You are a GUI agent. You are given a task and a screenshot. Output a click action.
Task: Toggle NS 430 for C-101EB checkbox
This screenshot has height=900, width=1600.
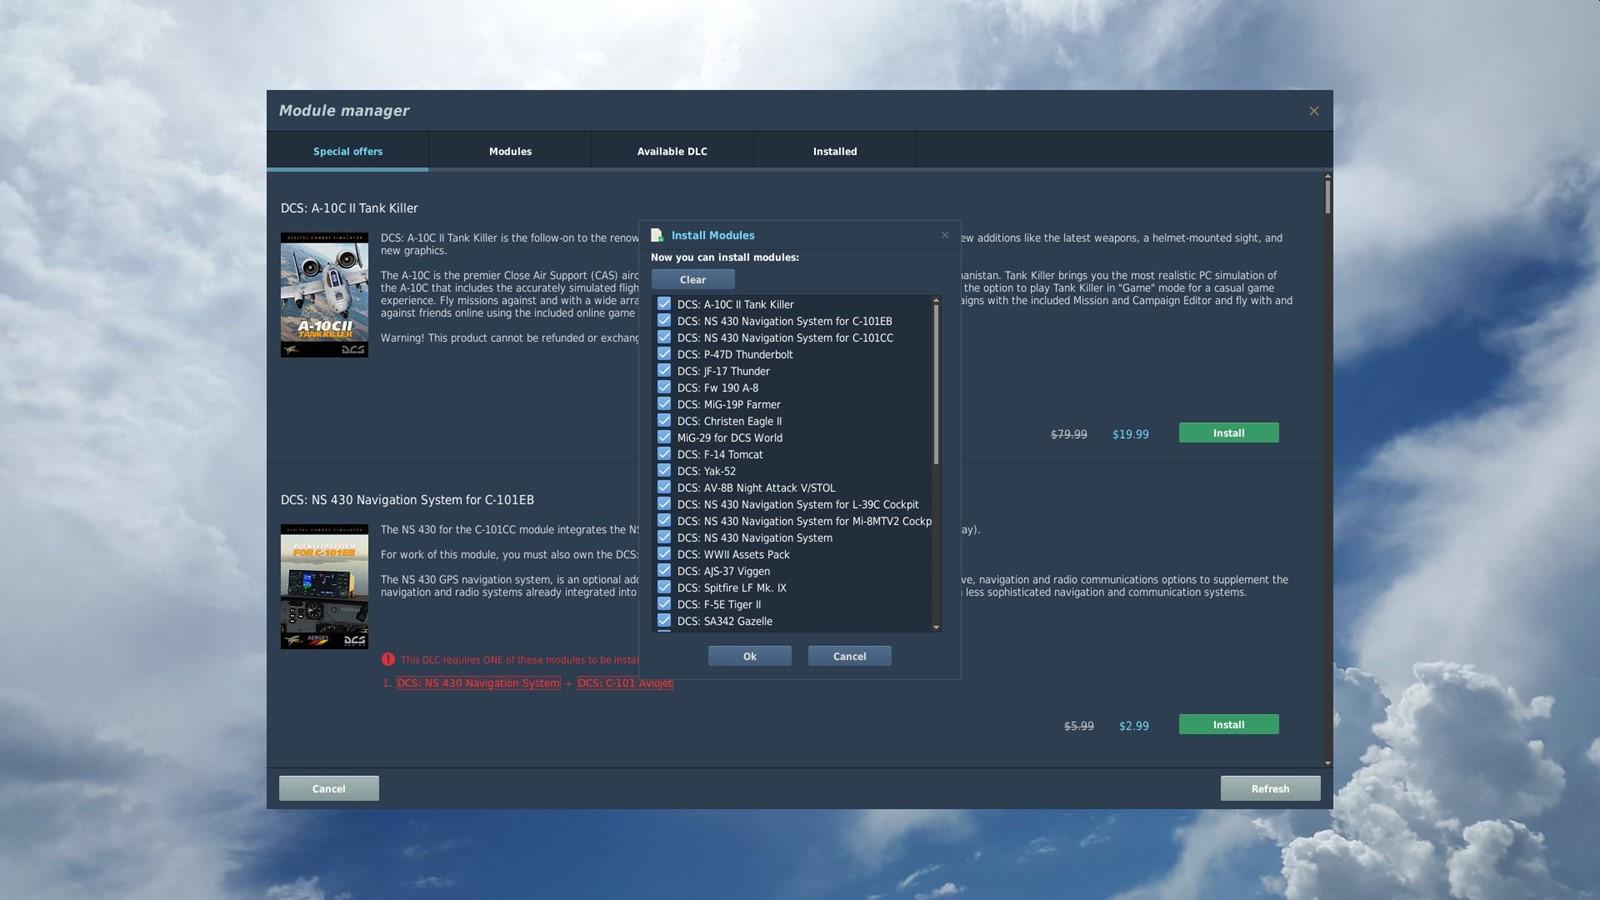click(x=664, y=321)
